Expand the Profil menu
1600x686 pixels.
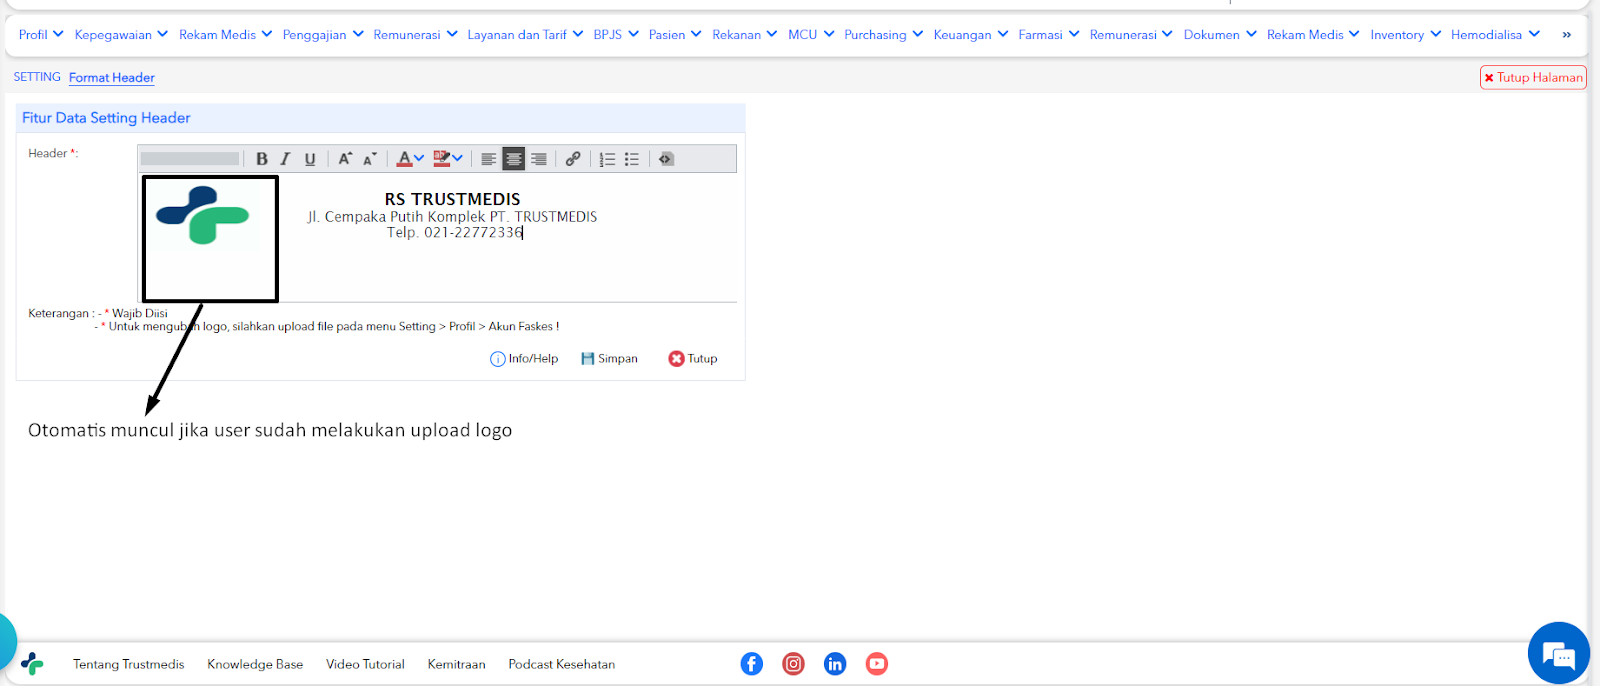(x=41, y=34)
